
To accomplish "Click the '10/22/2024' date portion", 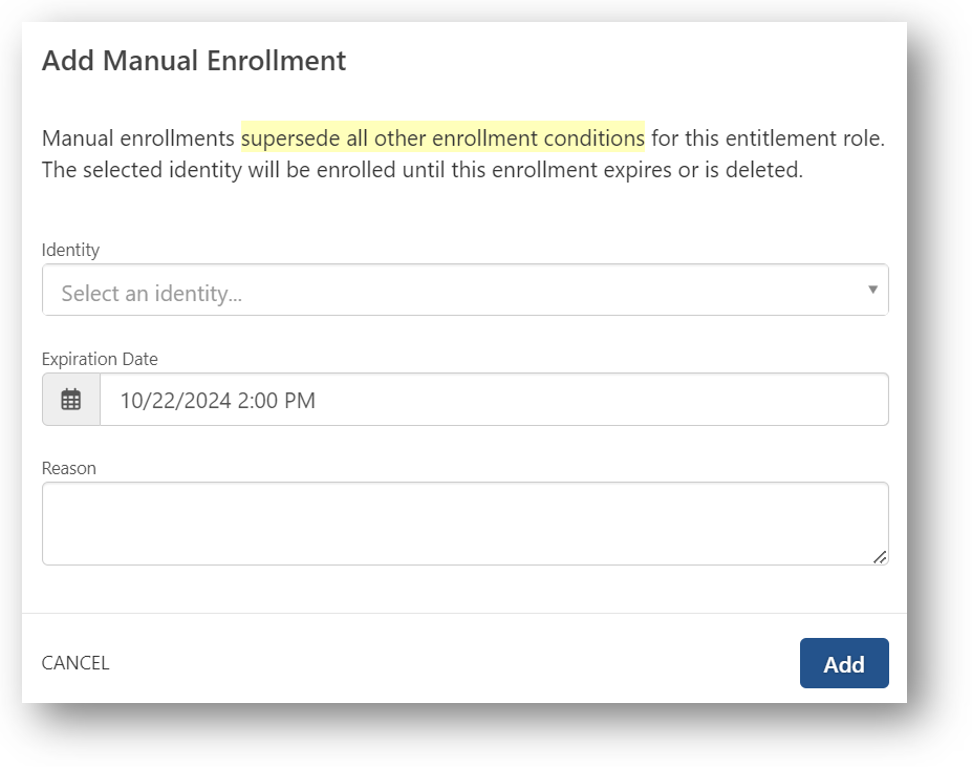I will click(x=175, y=401).
